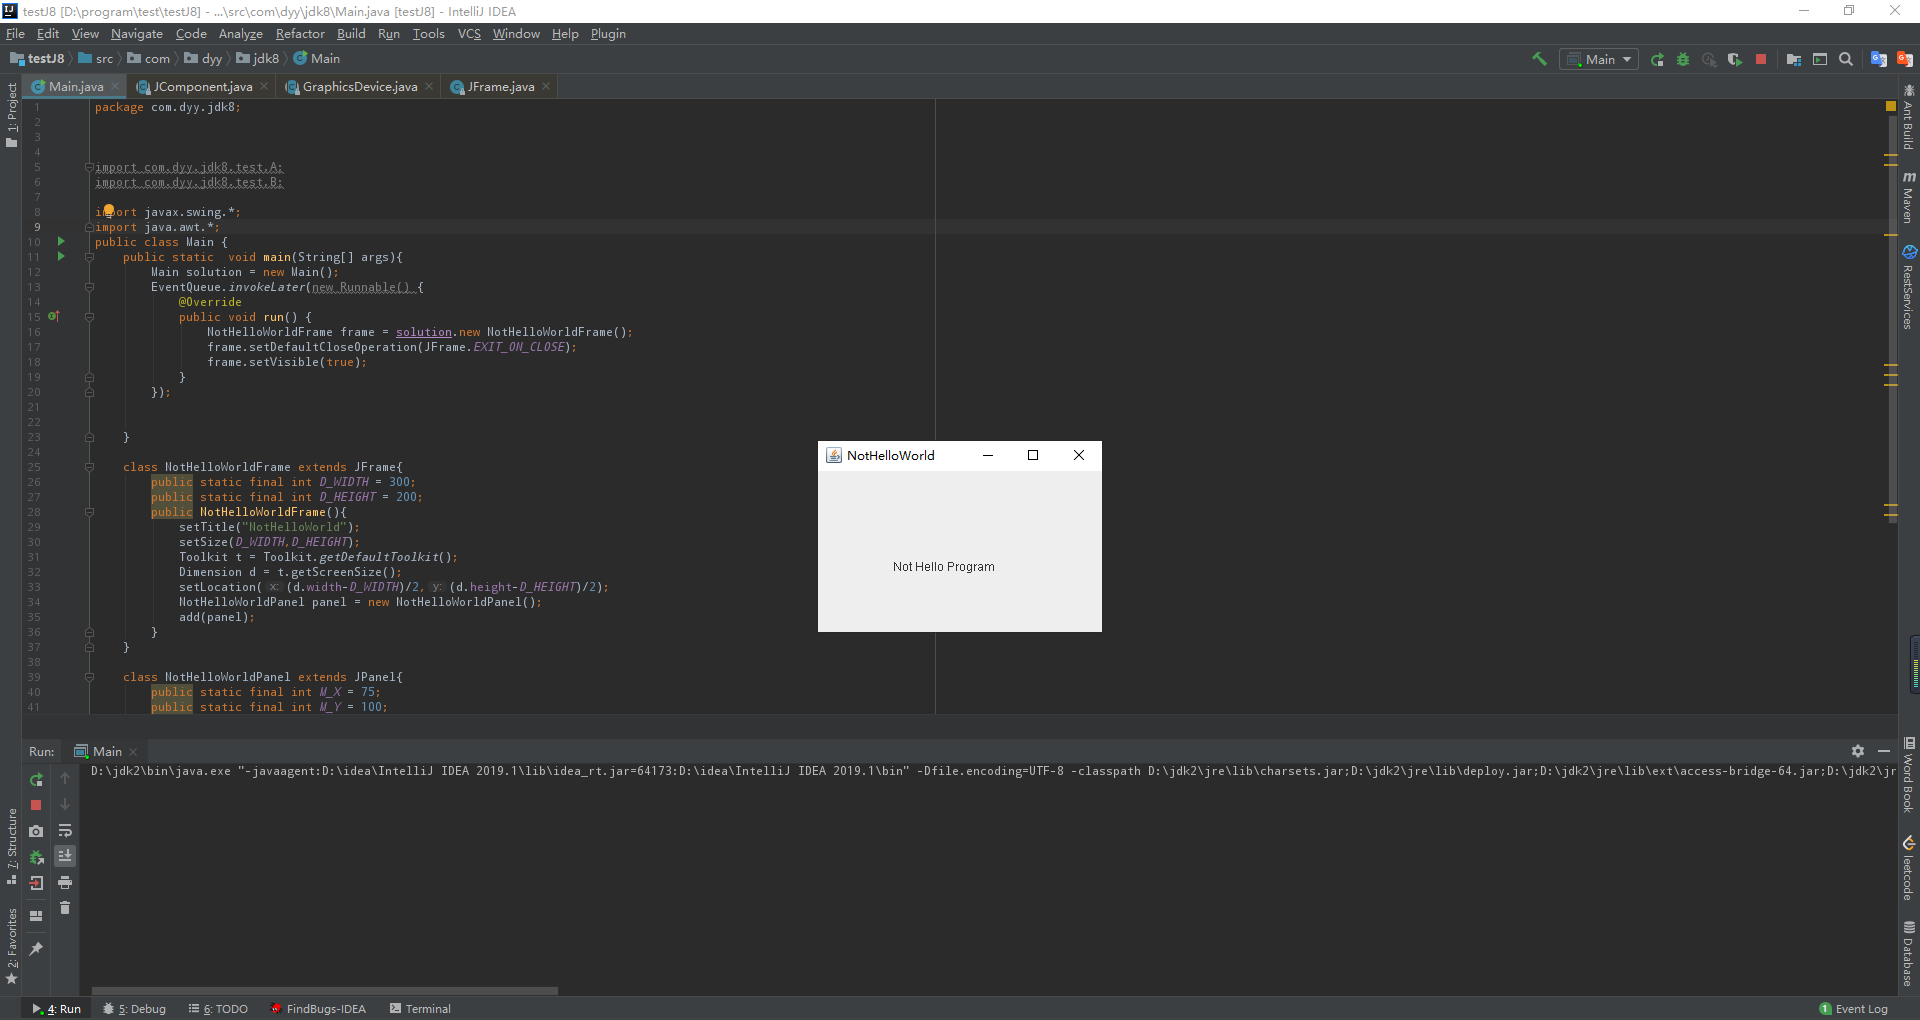Open the Event Log
Image resolution: width=1920 pixels, height=1020 pixels.
pyautogui.click(x=1853, y=1009)
